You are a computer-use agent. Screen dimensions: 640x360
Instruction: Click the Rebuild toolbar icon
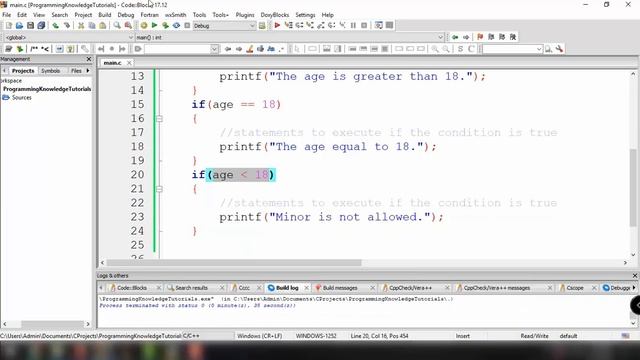coord(176,25)
